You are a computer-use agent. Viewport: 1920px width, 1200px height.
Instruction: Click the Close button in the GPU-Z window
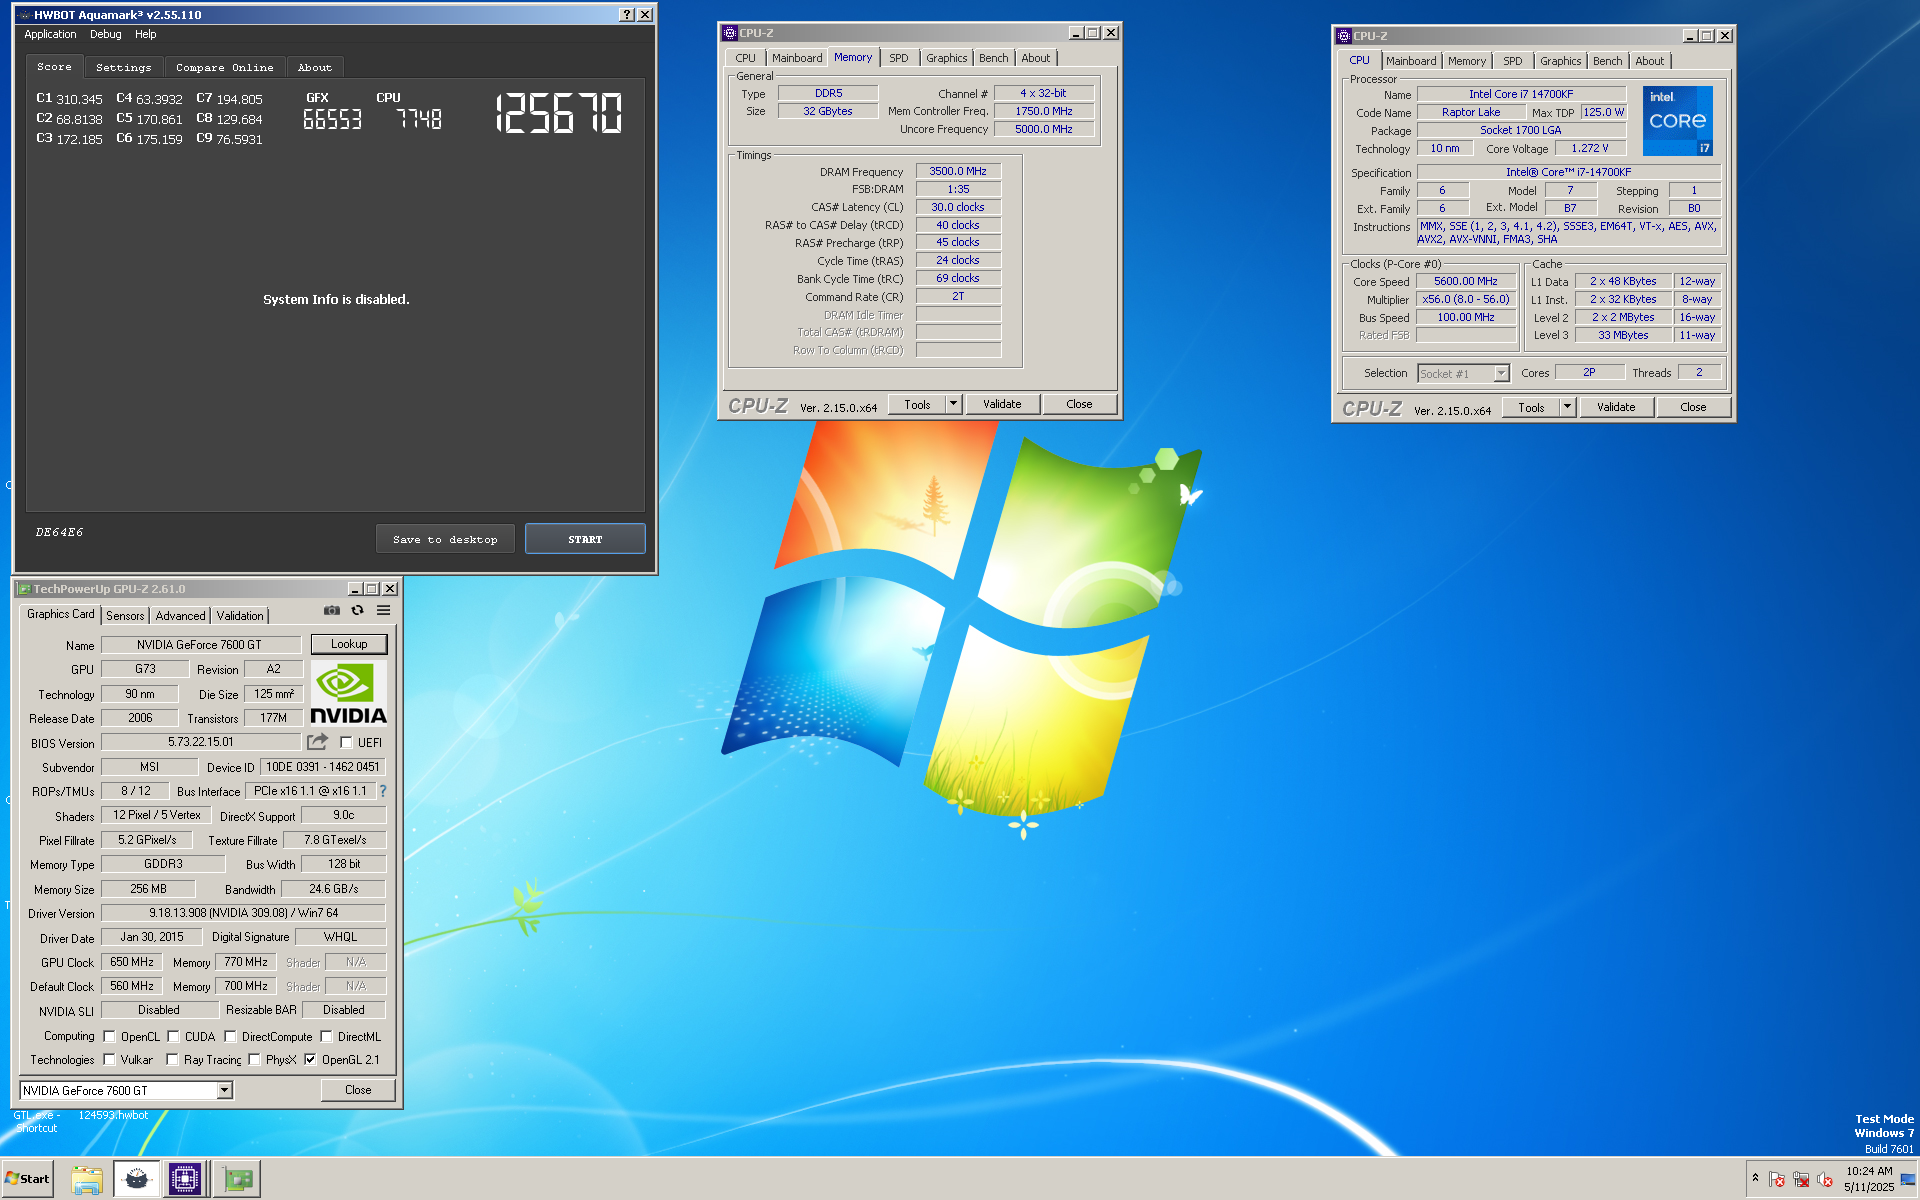358,1090
